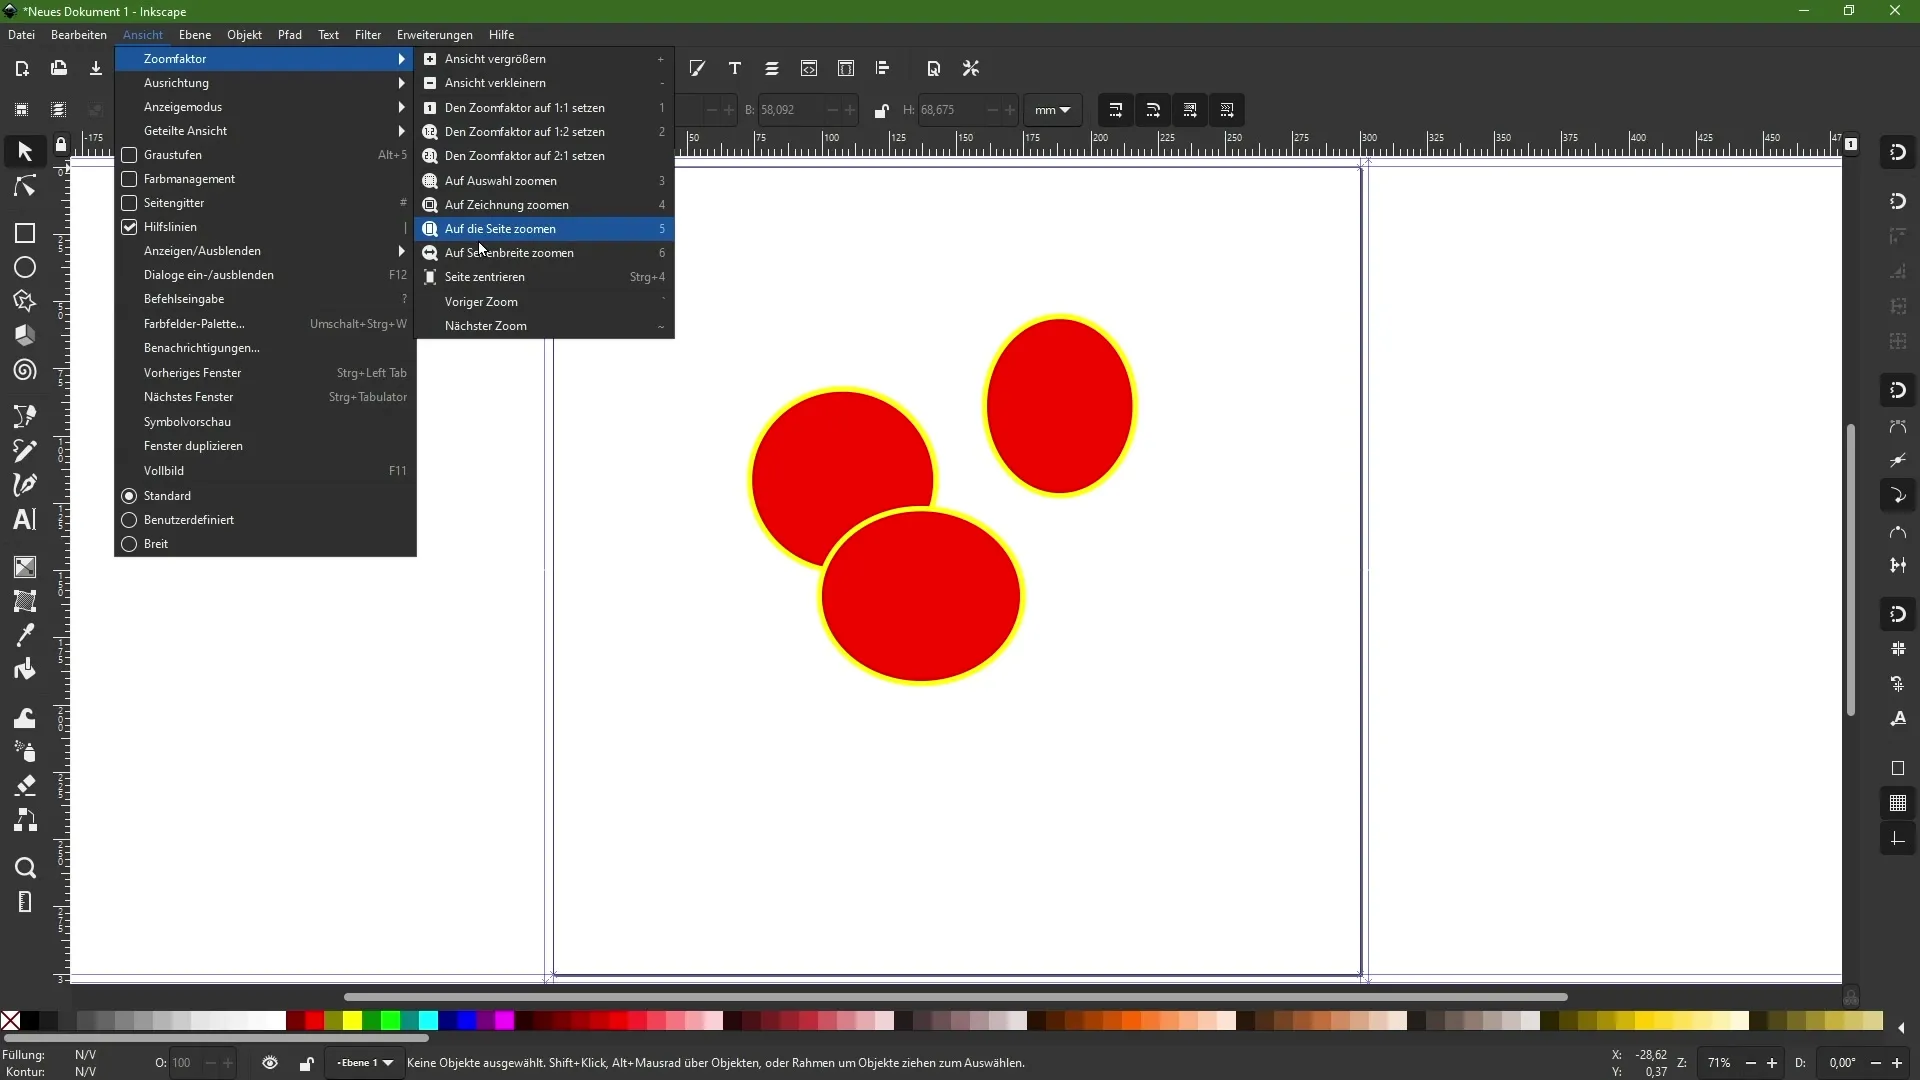This screenshot has width=1920, height=1080.
Task: Click the horizontal canvas scrollbar
Action: click(956, 997)
